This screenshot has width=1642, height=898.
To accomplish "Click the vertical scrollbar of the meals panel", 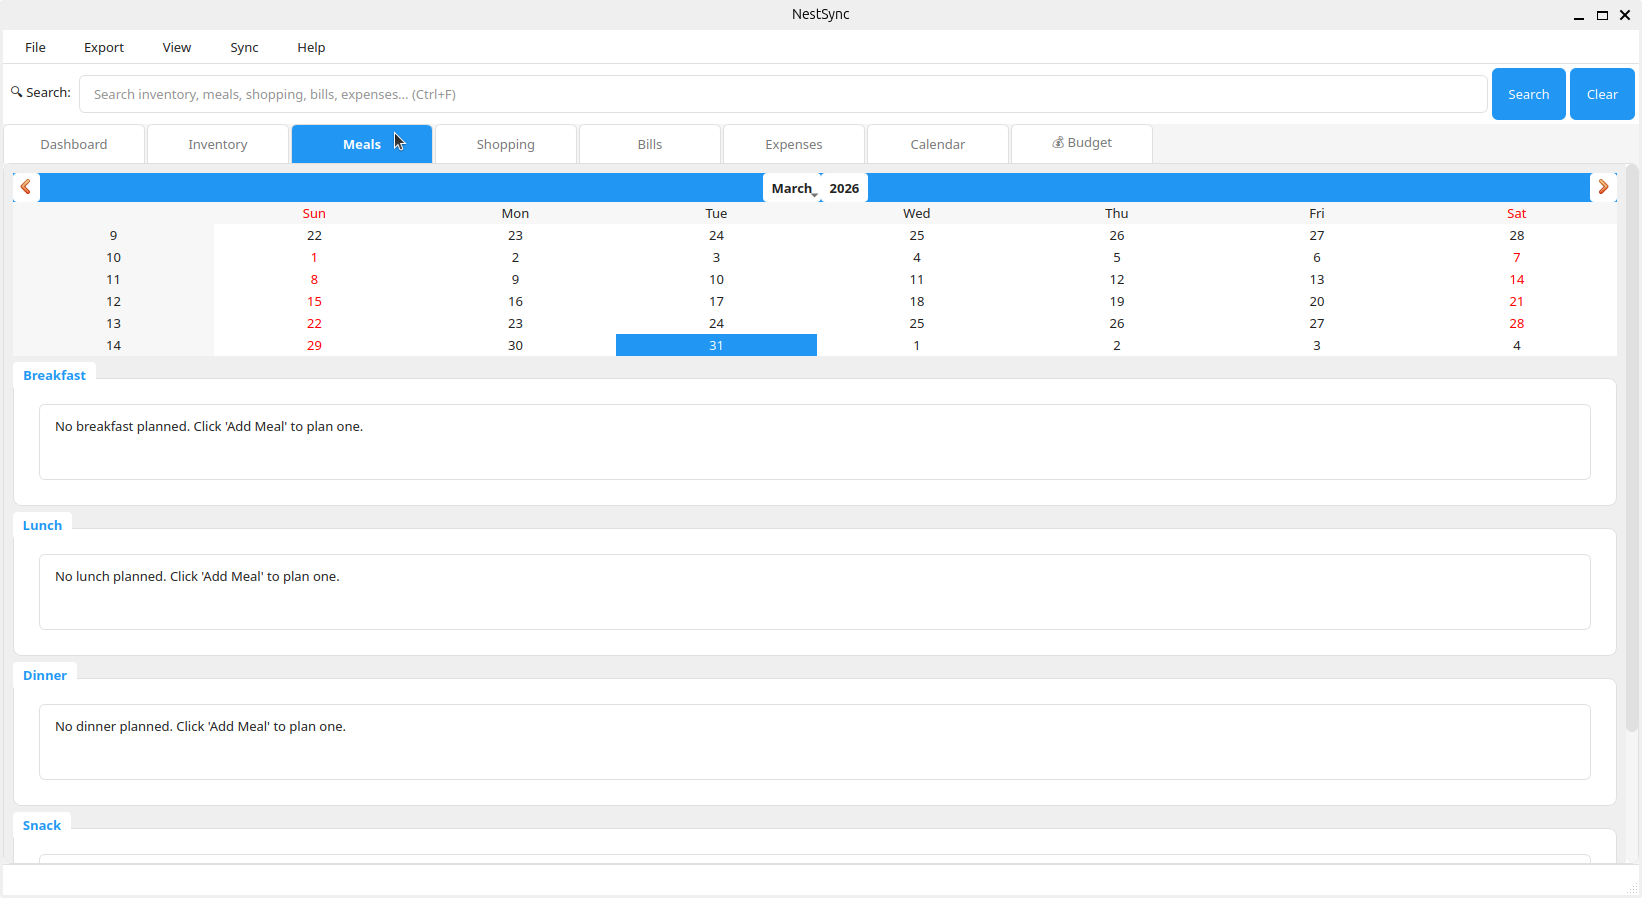I will (1632, 450).
